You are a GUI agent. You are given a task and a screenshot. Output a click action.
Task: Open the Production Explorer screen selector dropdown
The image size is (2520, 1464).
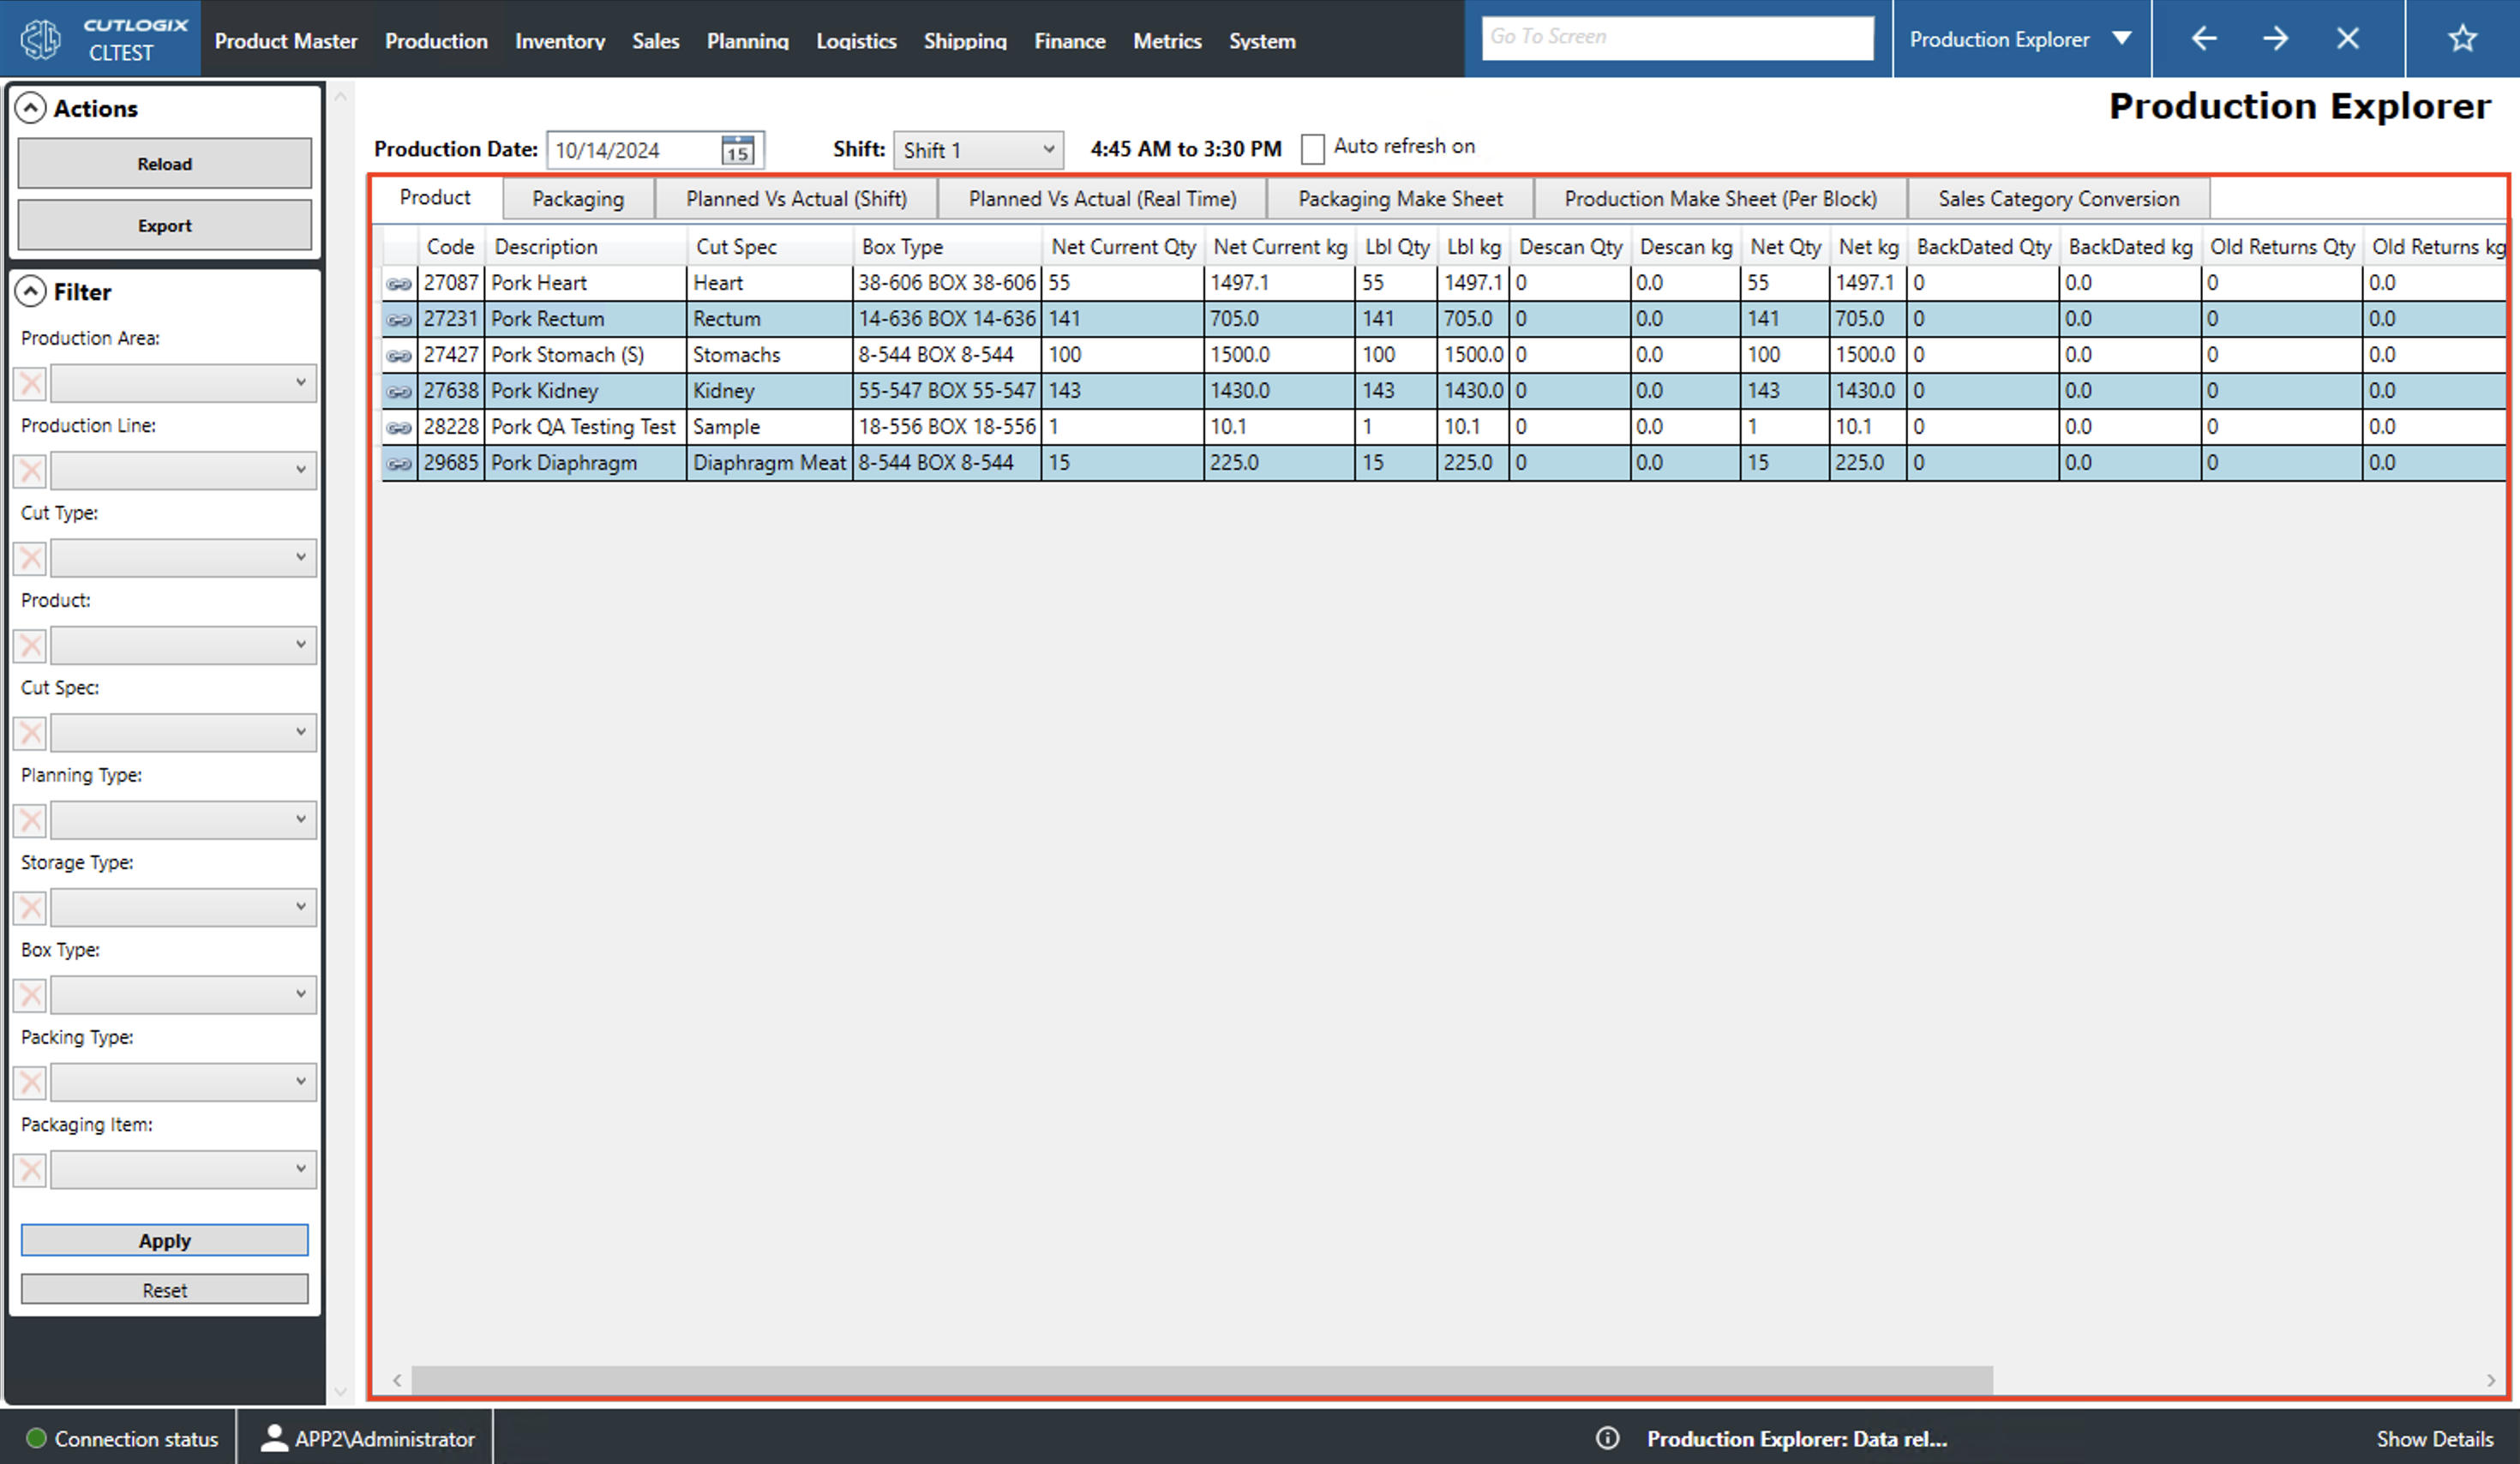click(x=2122, y=38)
